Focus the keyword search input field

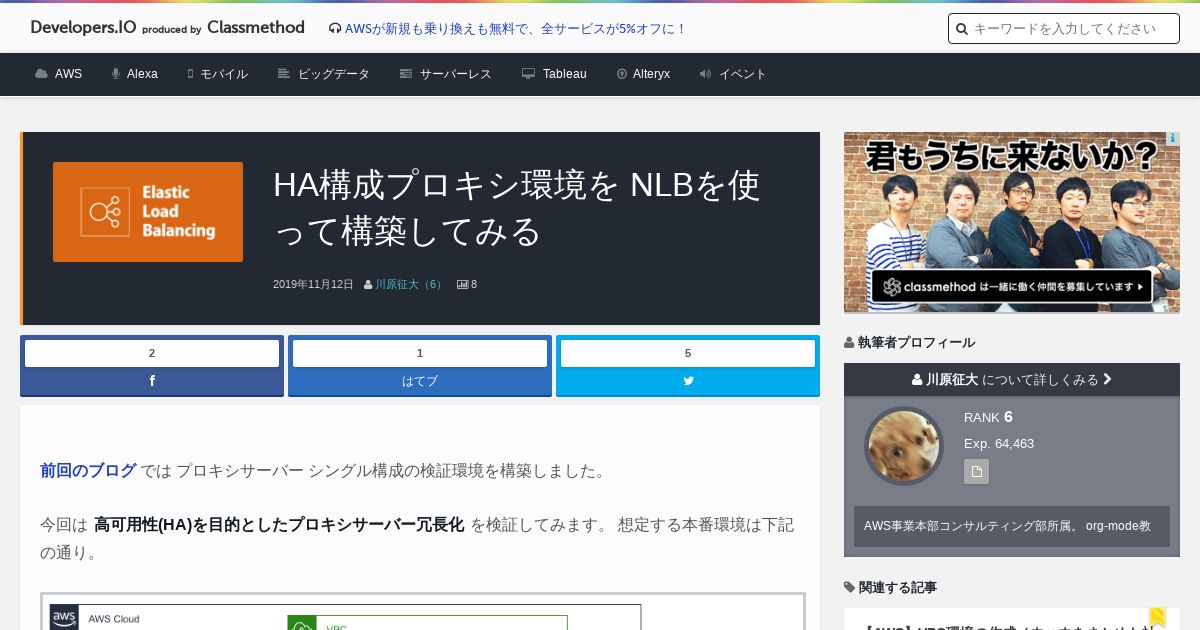point(1064,29)
